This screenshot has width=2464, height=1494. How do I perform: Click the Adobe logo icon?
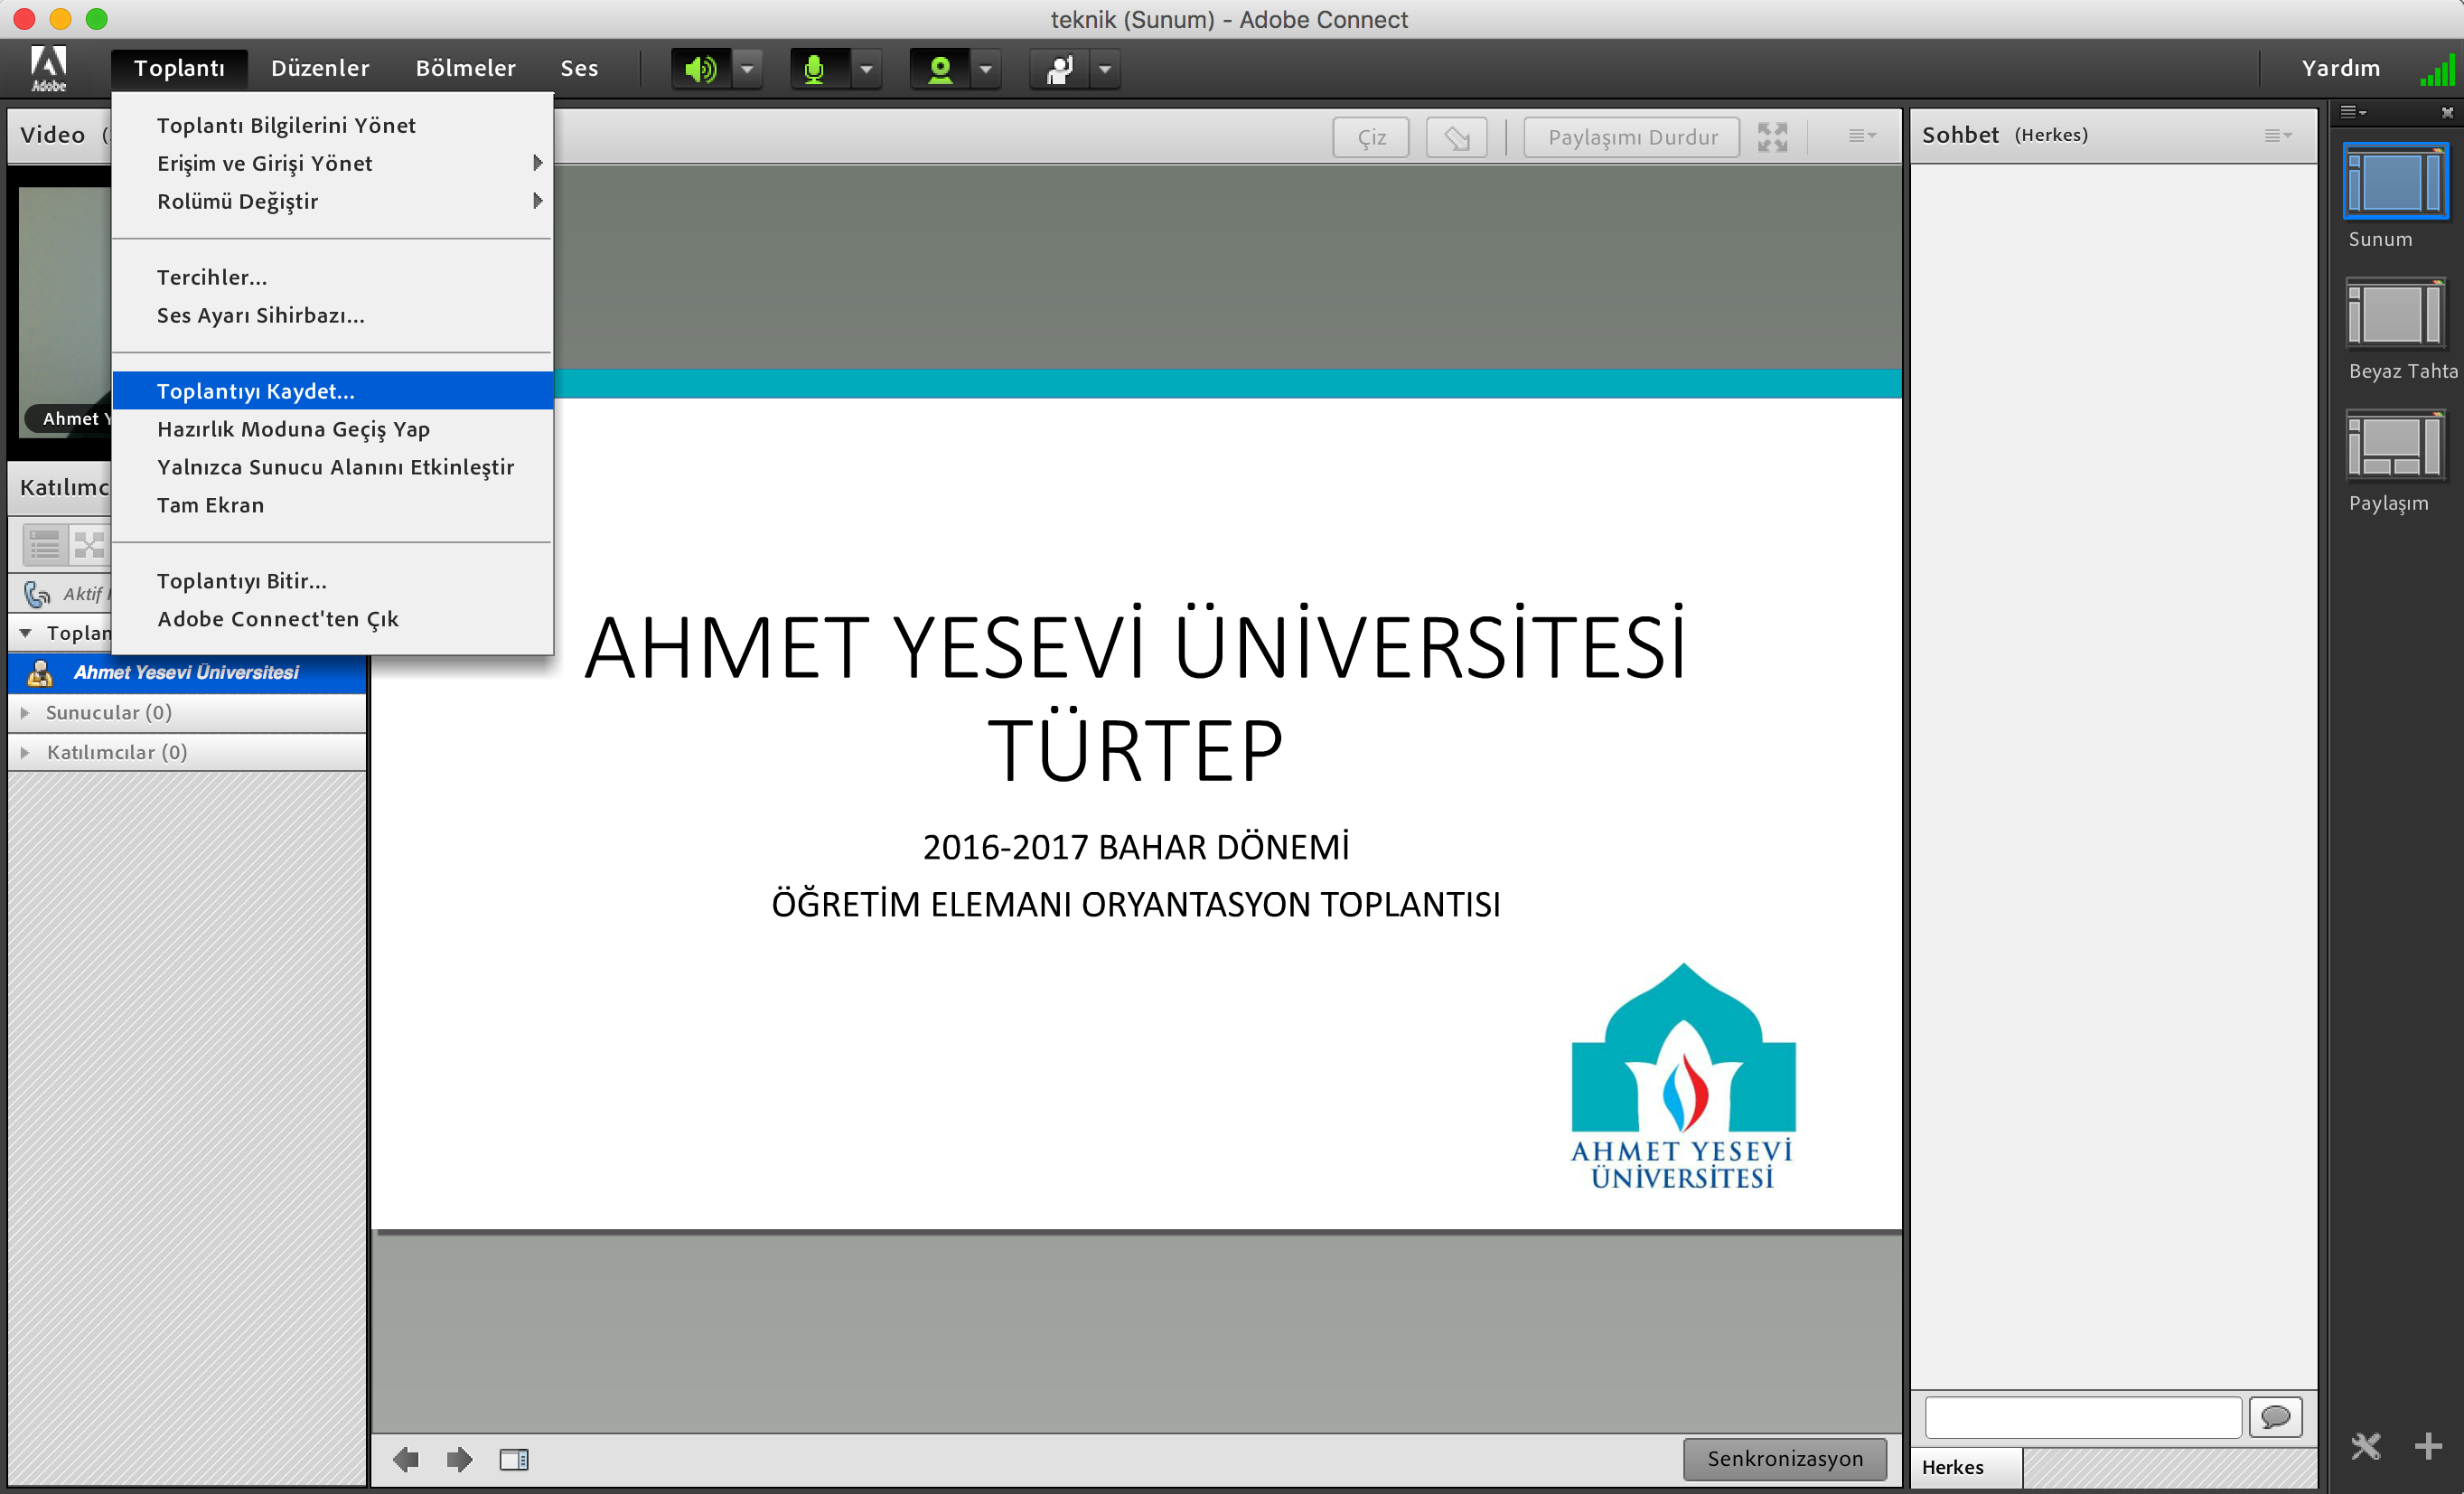pyautogui.click(x=48, y=68)
